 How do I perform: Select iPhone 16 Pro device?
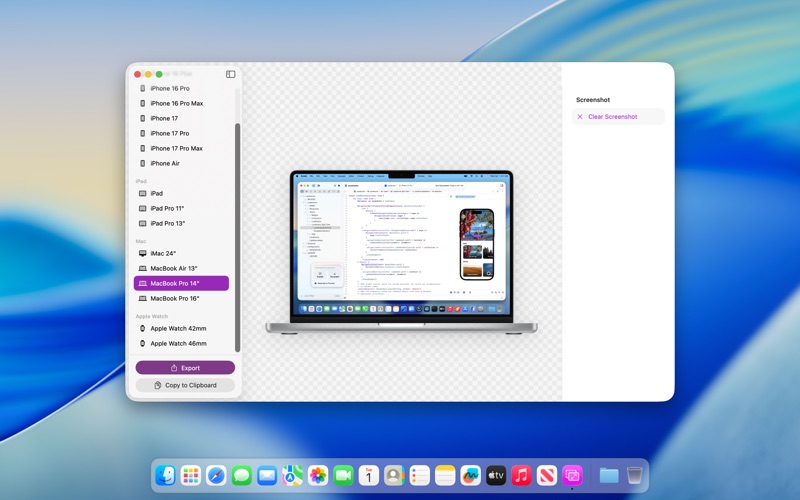181,88
